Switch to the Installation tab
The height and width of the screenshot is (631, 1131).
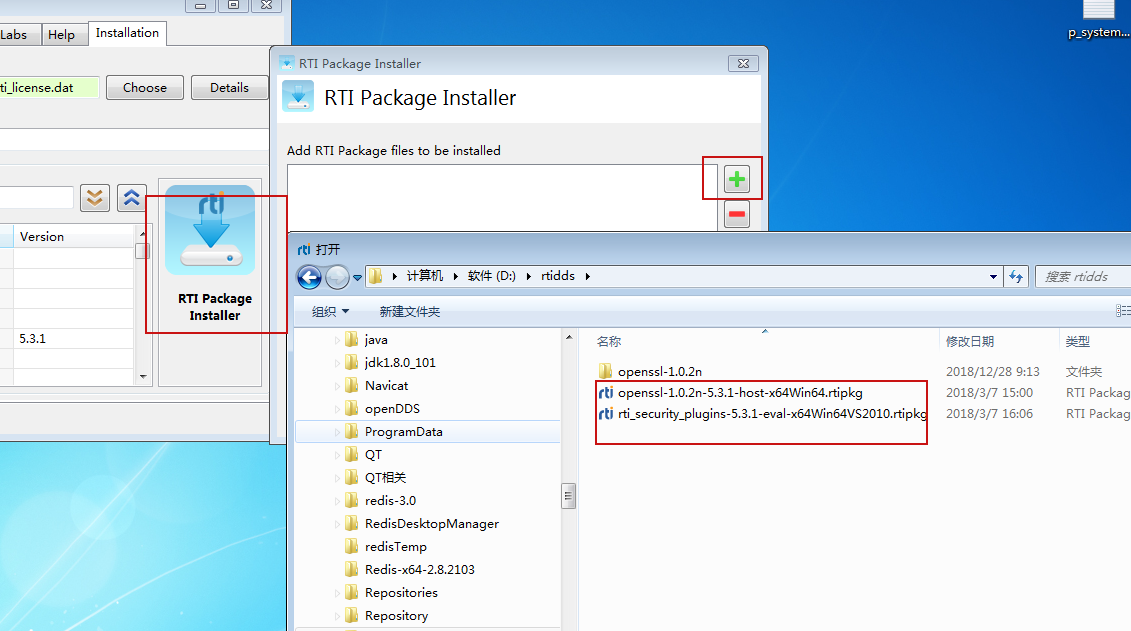point(127,33)
